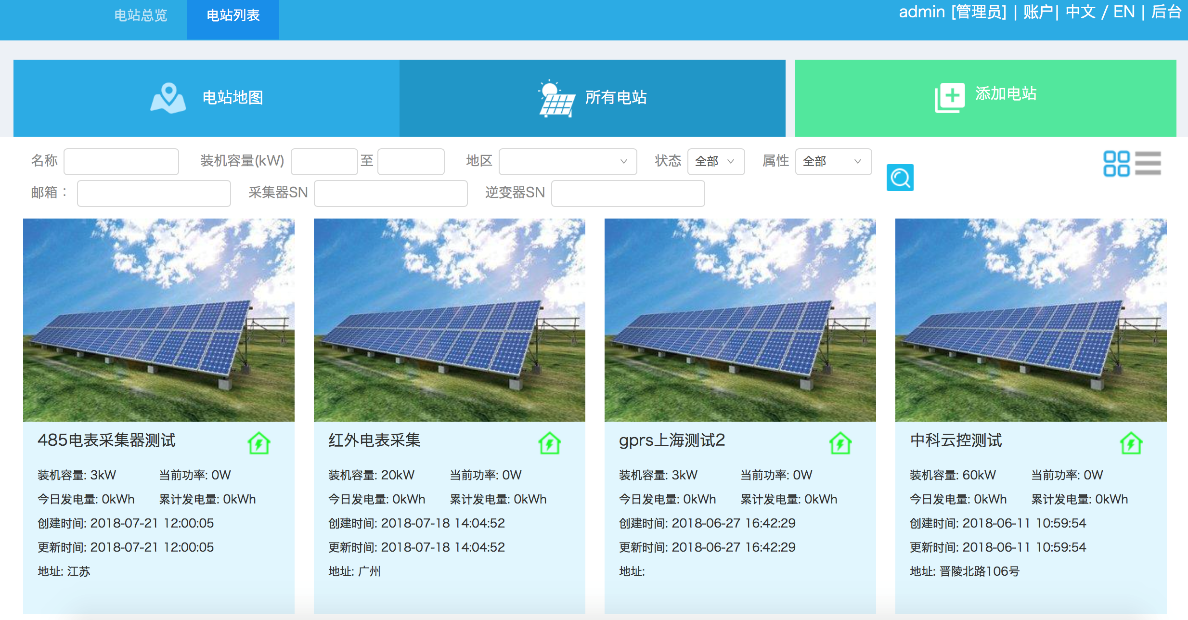
Task: Click green house icon on 485电表采集器测试
Action: tap(259, 443)
